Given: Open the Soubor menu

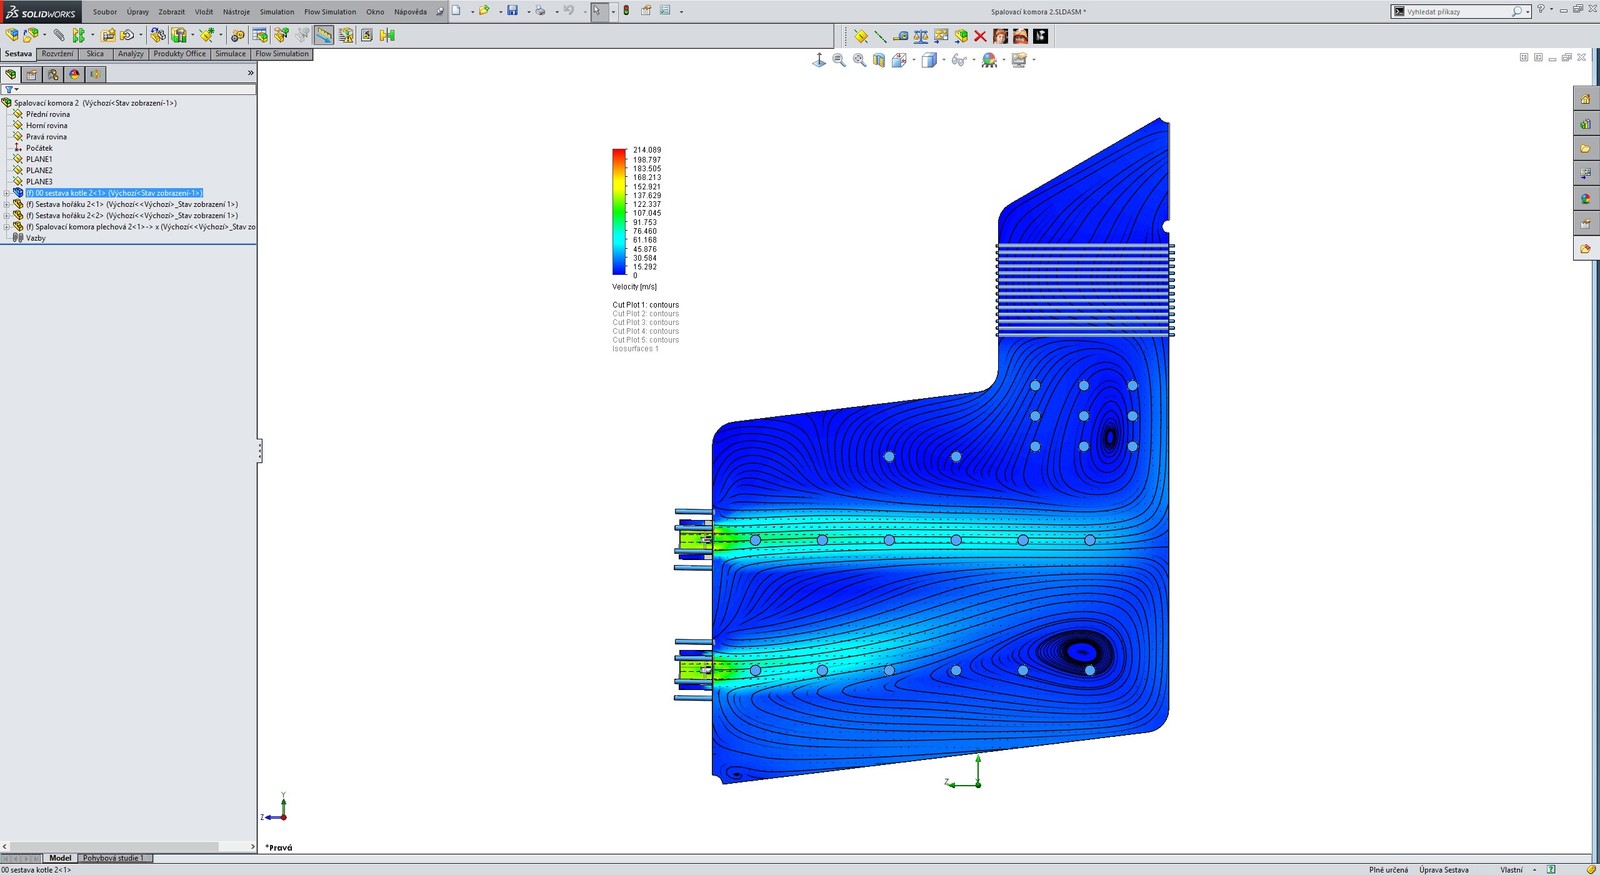Looking at the screenshot, I should [105, 12].
